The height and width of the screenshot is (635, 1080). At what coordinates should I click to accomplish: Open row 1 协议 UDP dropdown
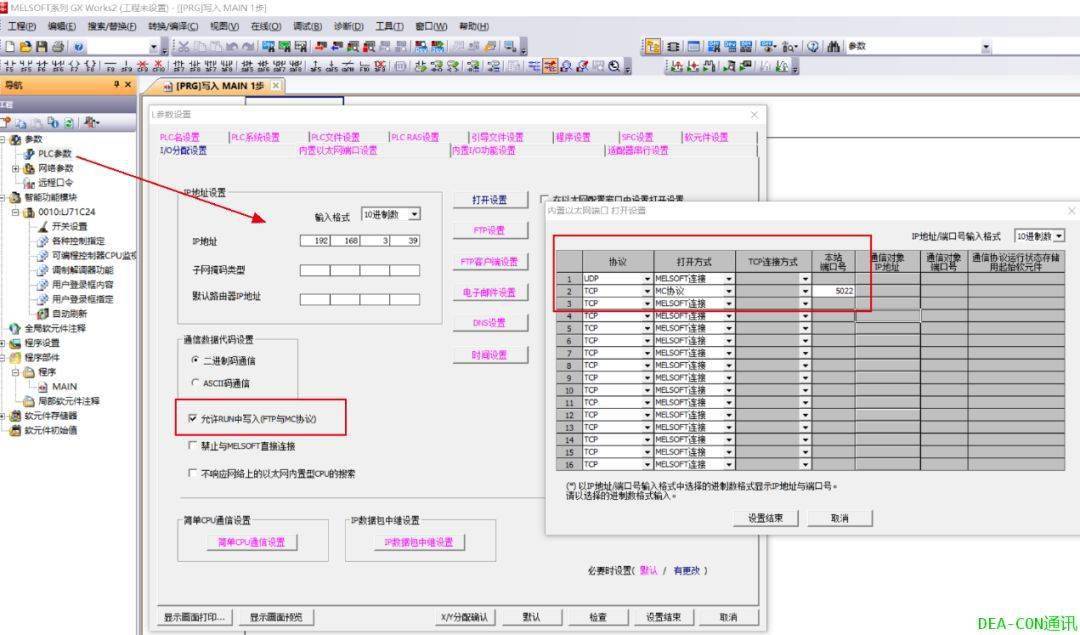(647, 279)
